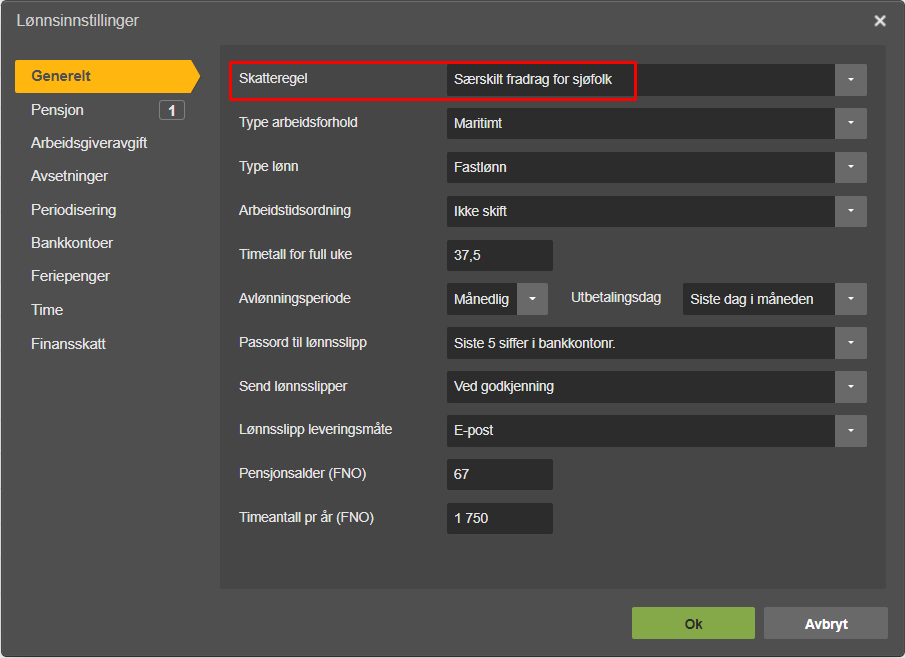Open Send lønnsslipper dropdown arrow
Image resolution: width=905 pixels, height=658 pixels.
850,387
